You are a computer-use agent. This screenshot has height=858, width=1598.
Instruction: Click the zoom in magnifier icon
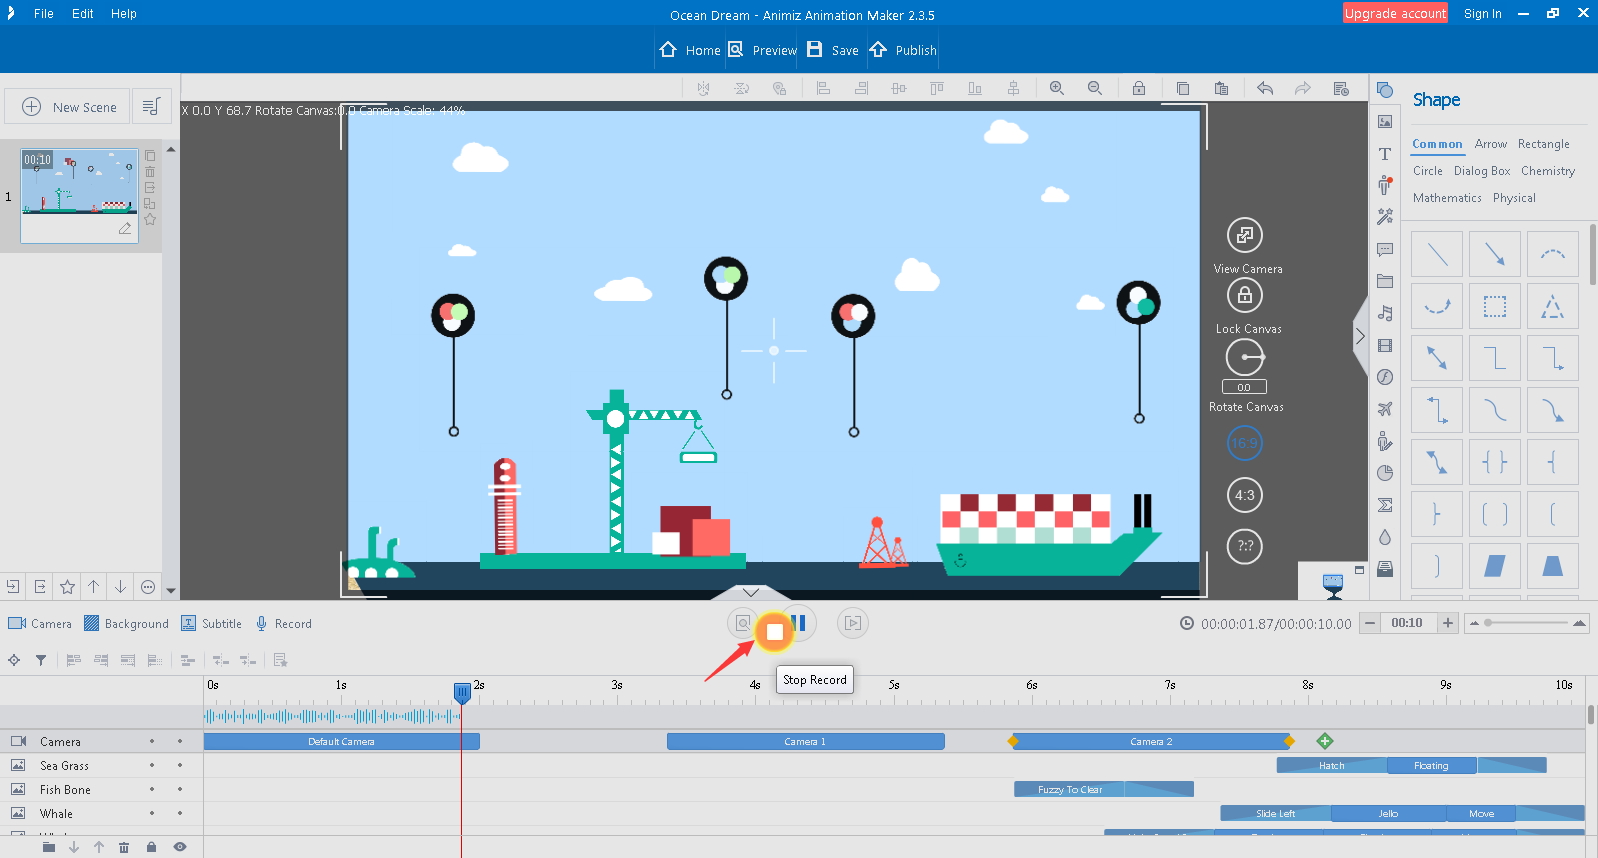click(x=1057, y=88)
